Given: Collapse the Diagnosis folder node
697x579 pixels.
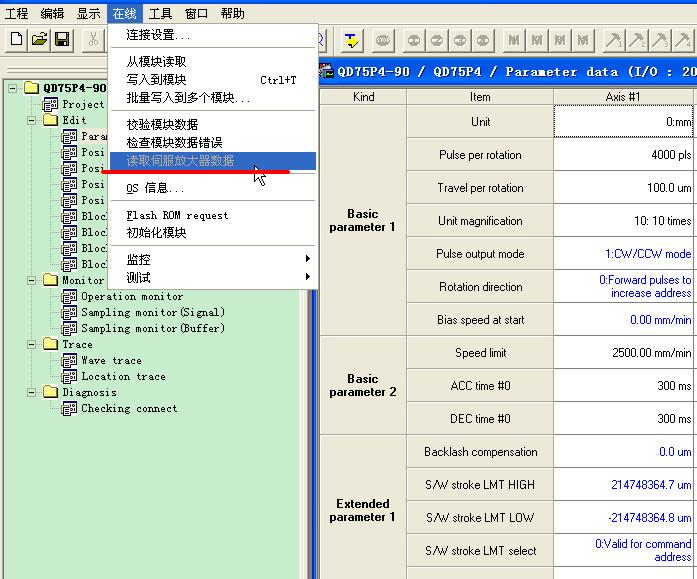Looking at the screenshot, I should coord(34,392).
